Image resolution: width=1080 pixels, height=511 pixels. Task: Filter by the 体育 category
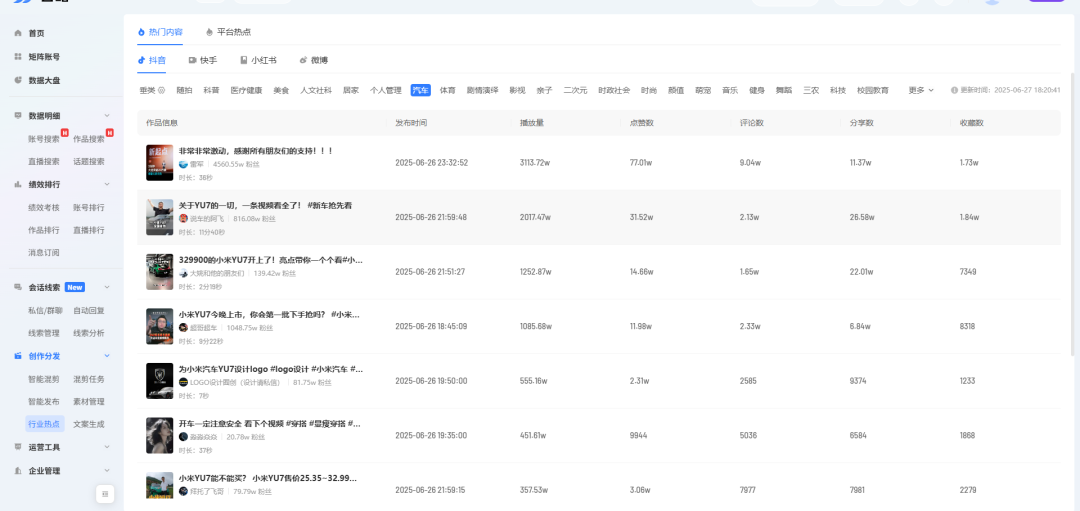(448, 90)
